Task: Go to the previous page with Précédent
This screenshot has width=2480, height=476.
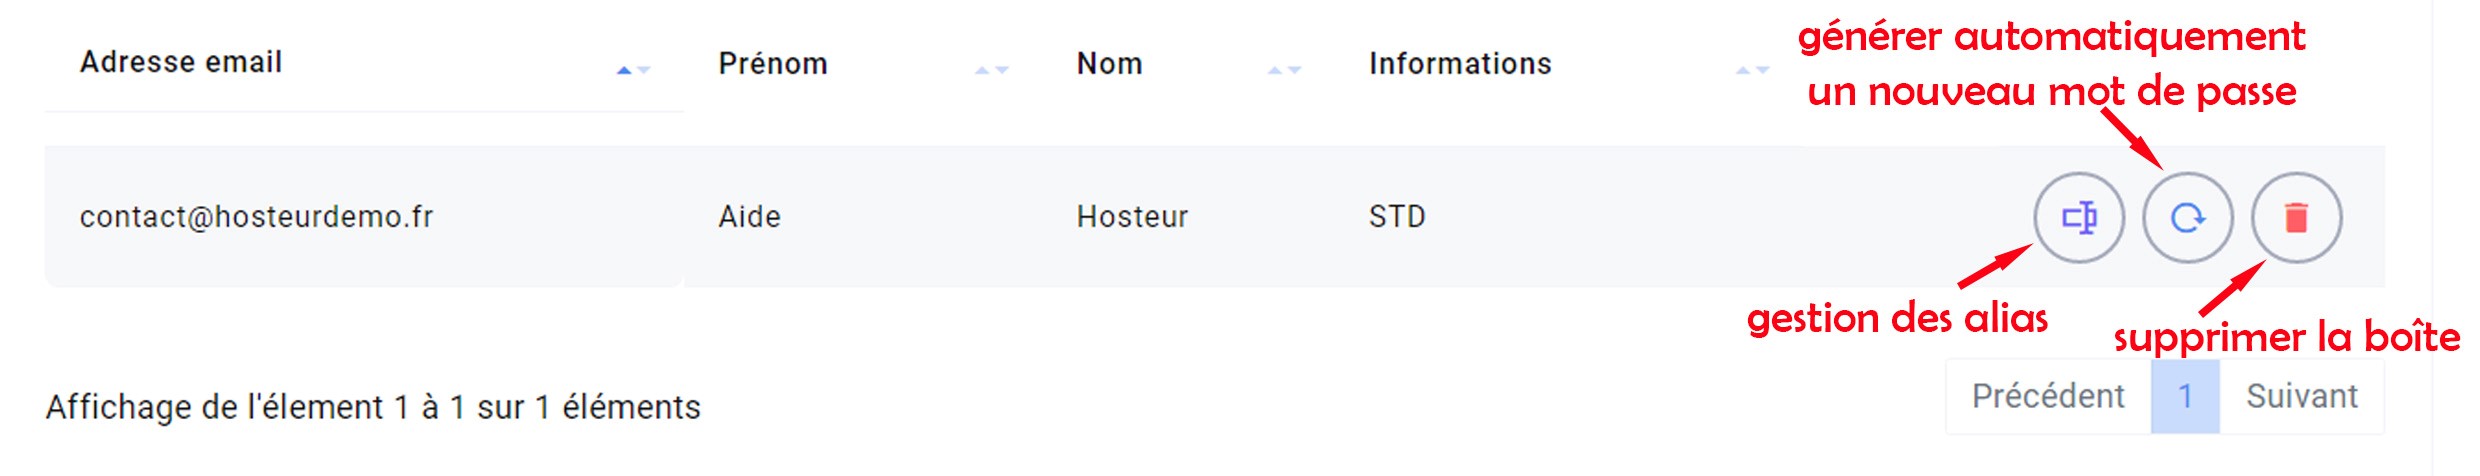Action: [2048, 397]
